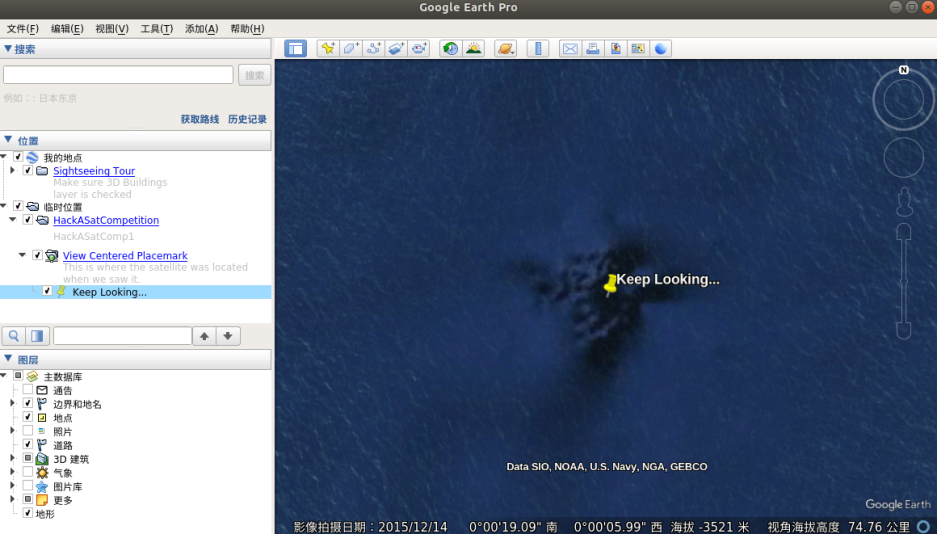Image resolution: width=937 pixels, height=534 pixels.
Task: Click the zoom-out bottom of slider
Action: (x=904, y=331)
